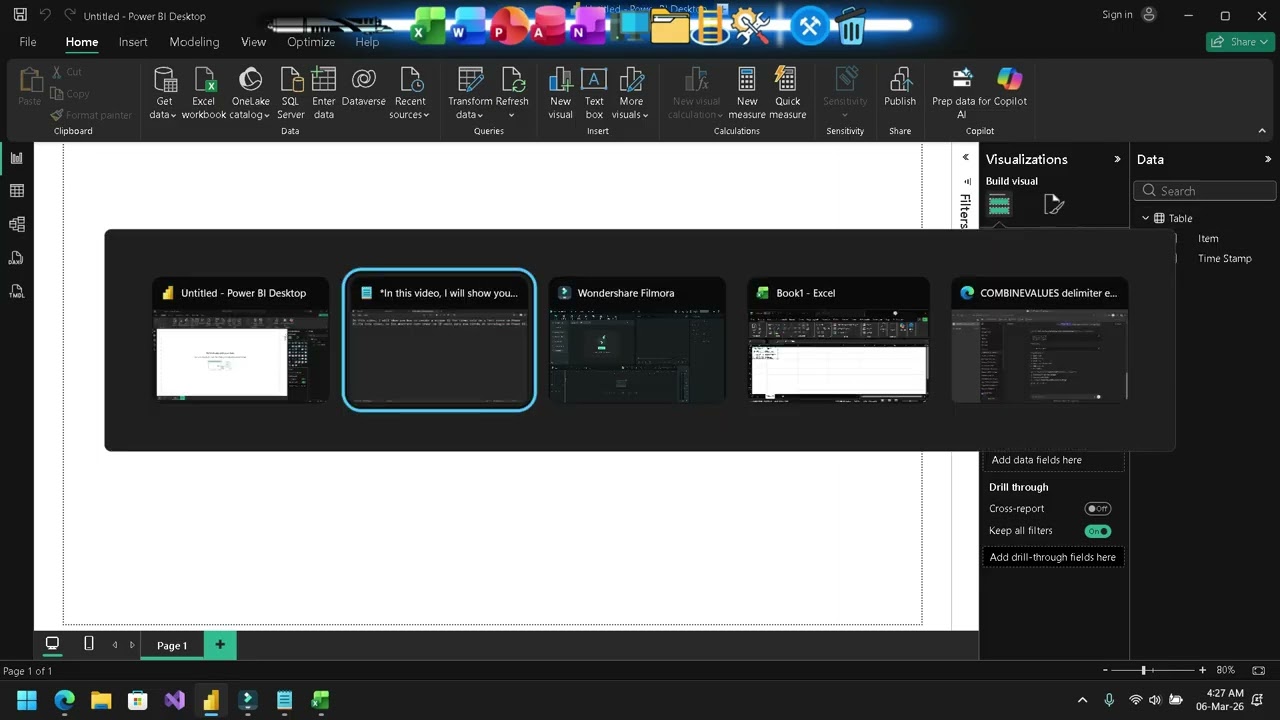
Task: Connect to SQL Server icon
Action: [291, 80]
